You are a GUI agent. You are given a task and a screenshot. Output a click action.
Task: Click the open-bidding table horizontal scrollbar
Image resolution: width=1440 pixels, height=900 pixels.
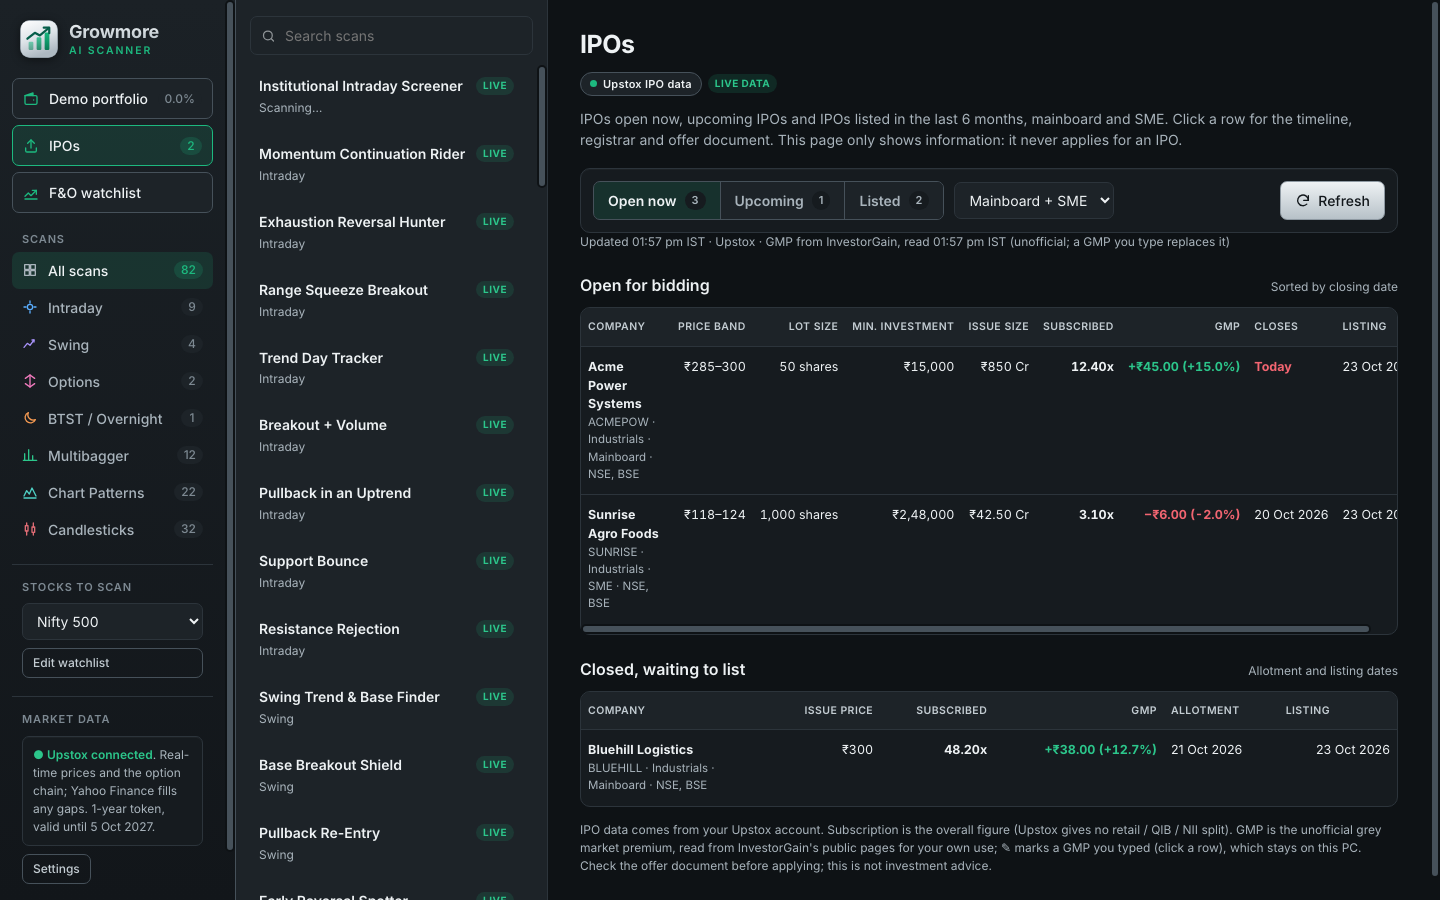(x=976, y=629)
